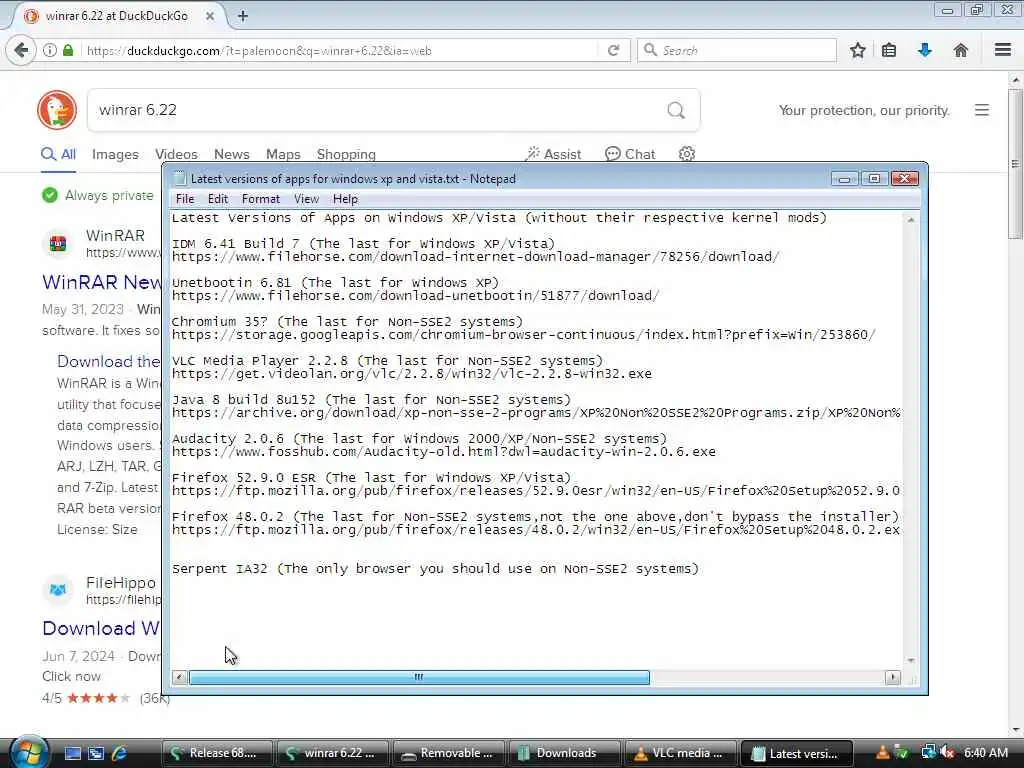Click the VLC Media Player 2.2.8 line
This screenshot has height=768, width=1024.
pyautogui.click(x=387, y=360)
